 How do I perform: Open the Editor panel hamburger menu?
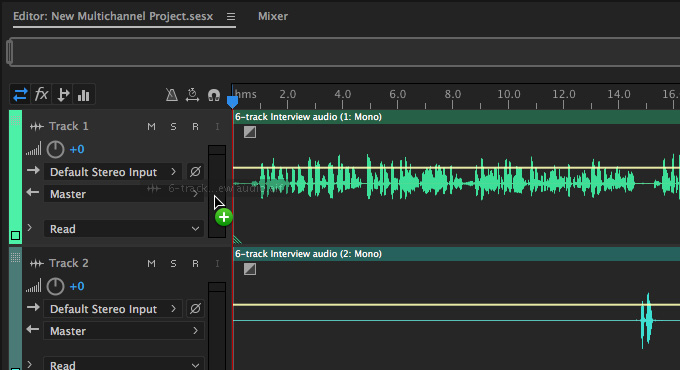click(231, 16)
